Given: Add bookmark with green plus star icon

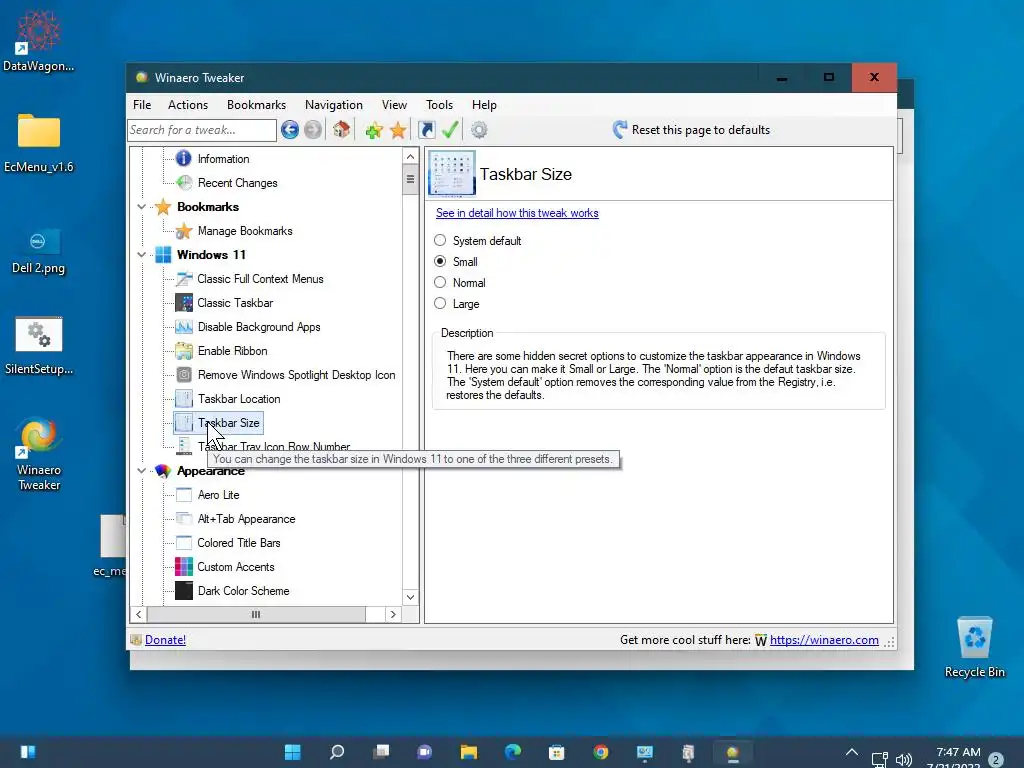Looking at the screenshot, I should [374, 130].
